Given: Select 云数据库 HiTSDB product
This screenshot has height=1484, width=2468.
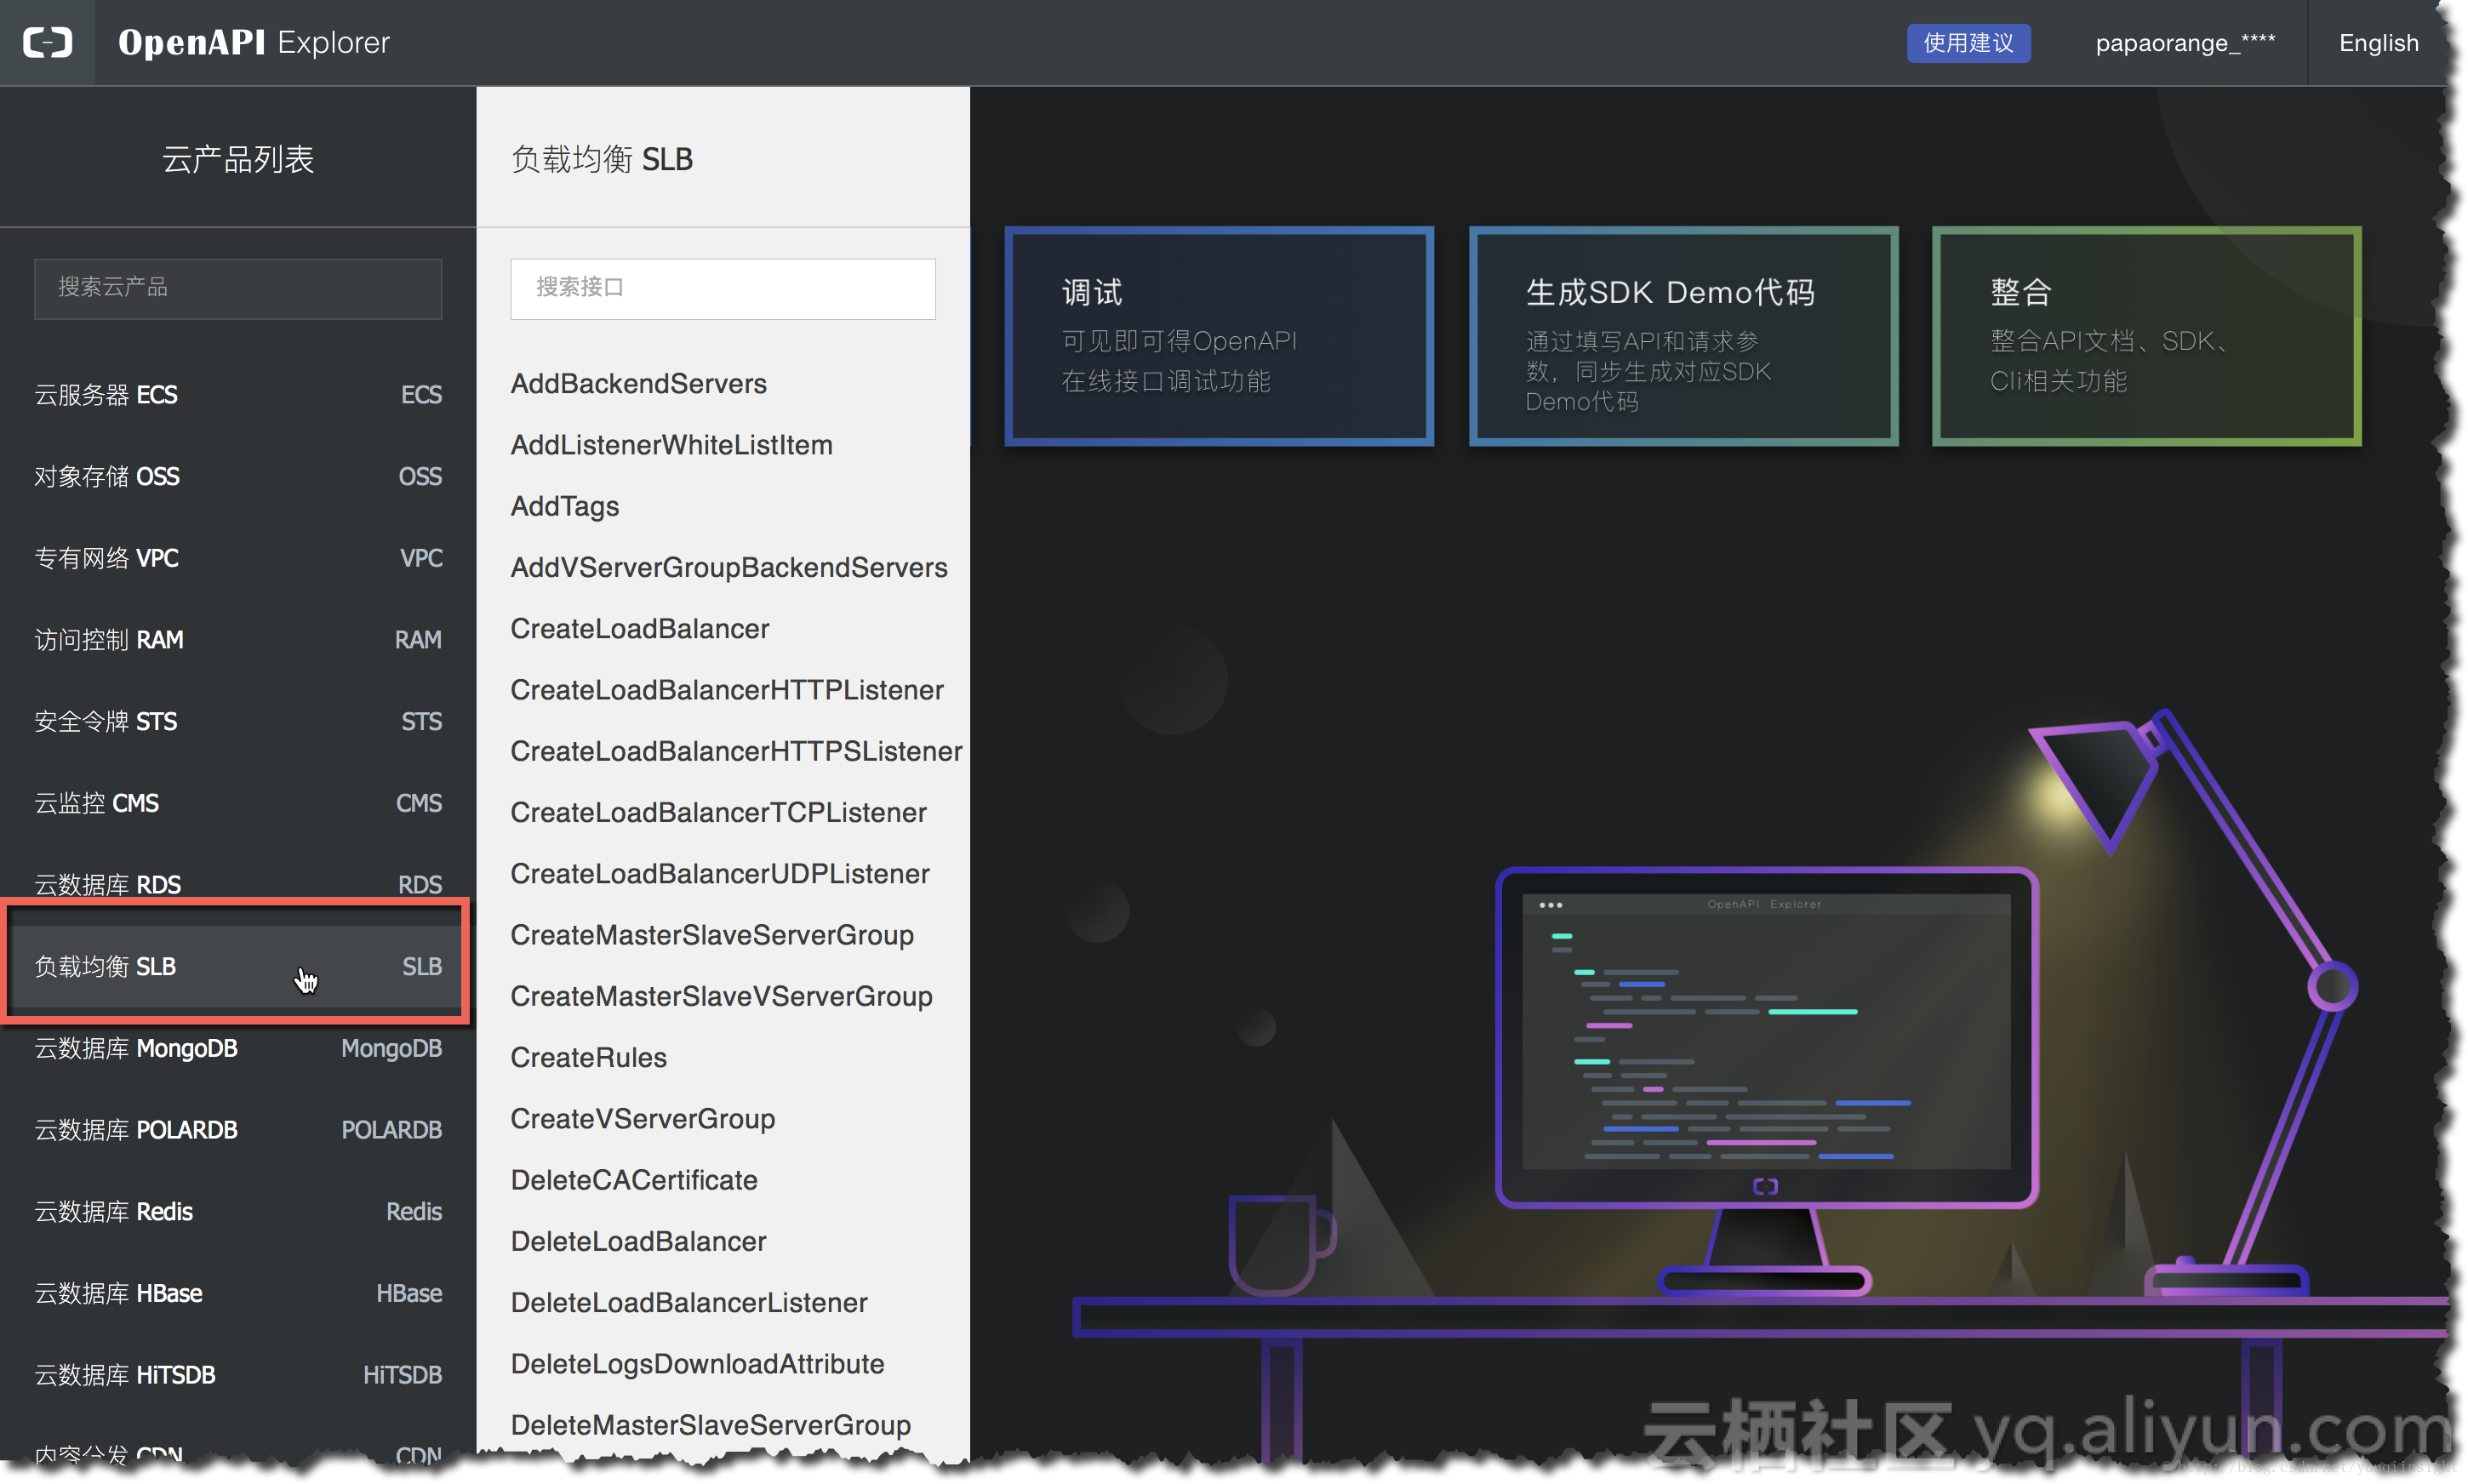Looking at the screenshot, I should coord(238,1374).
